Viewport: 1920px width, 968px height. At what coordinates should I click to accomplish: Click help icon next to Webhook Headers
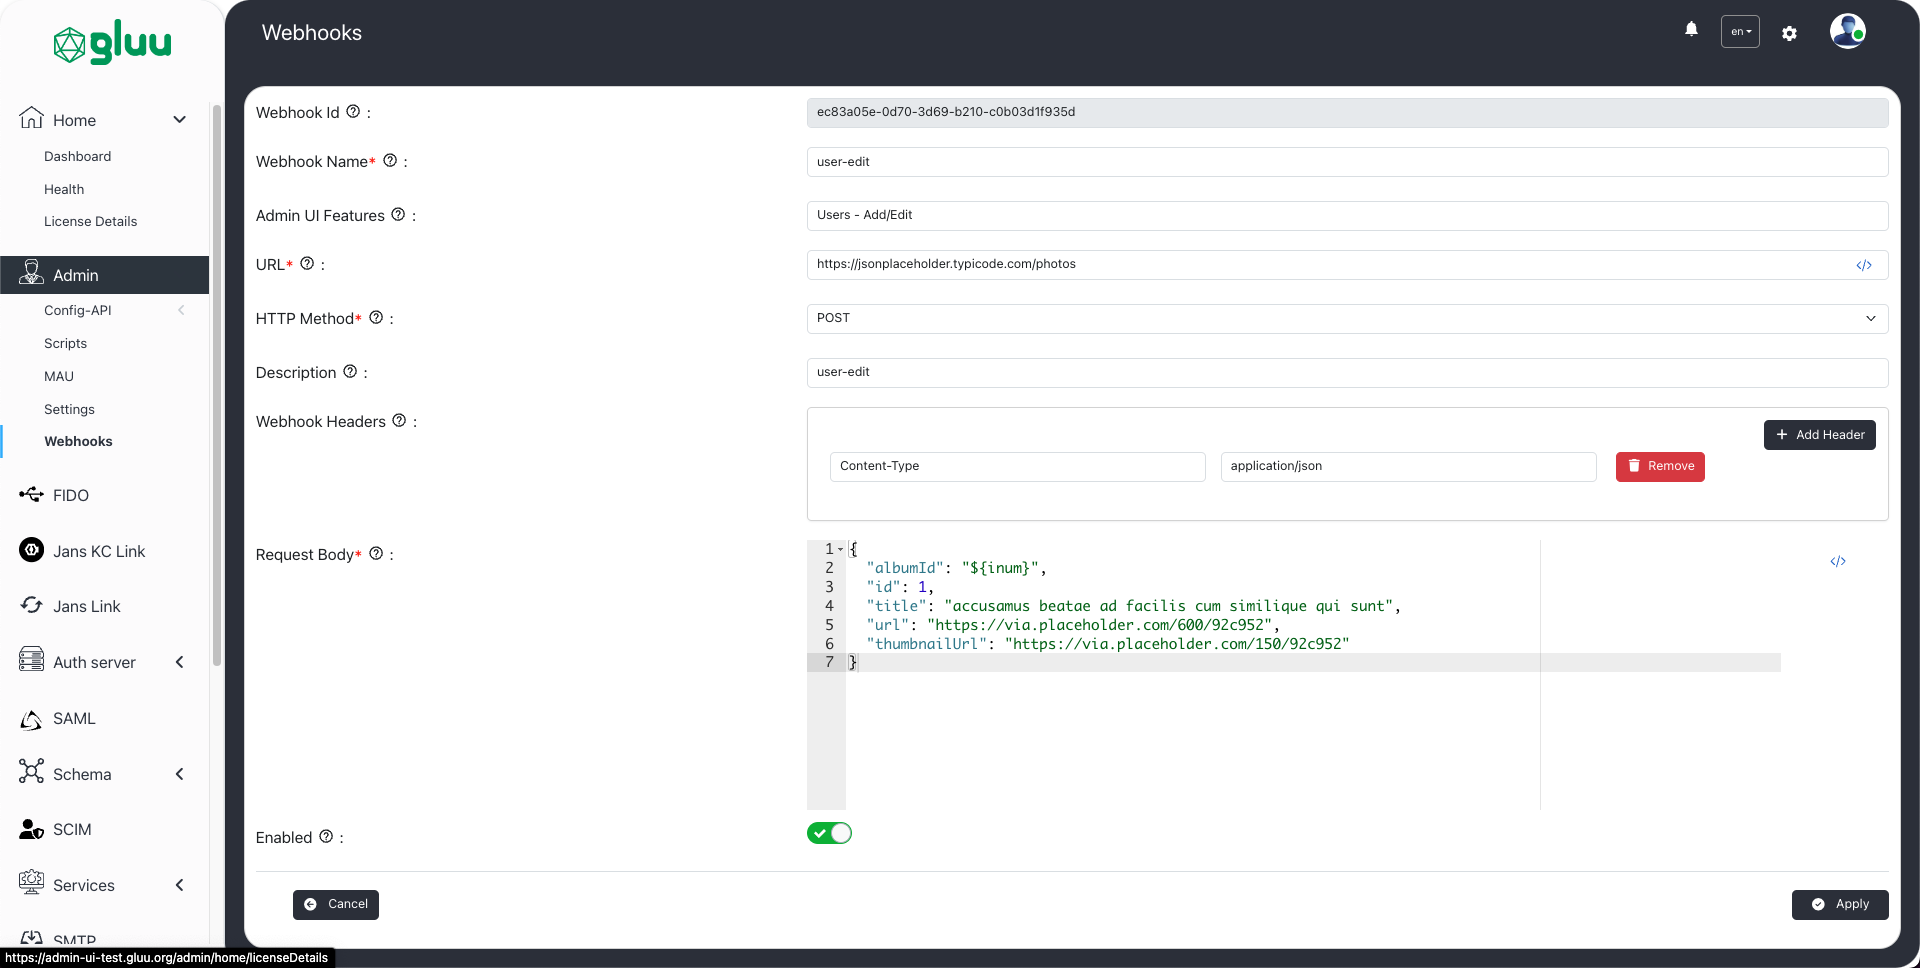pyautogui.click(x=399, y=421)
